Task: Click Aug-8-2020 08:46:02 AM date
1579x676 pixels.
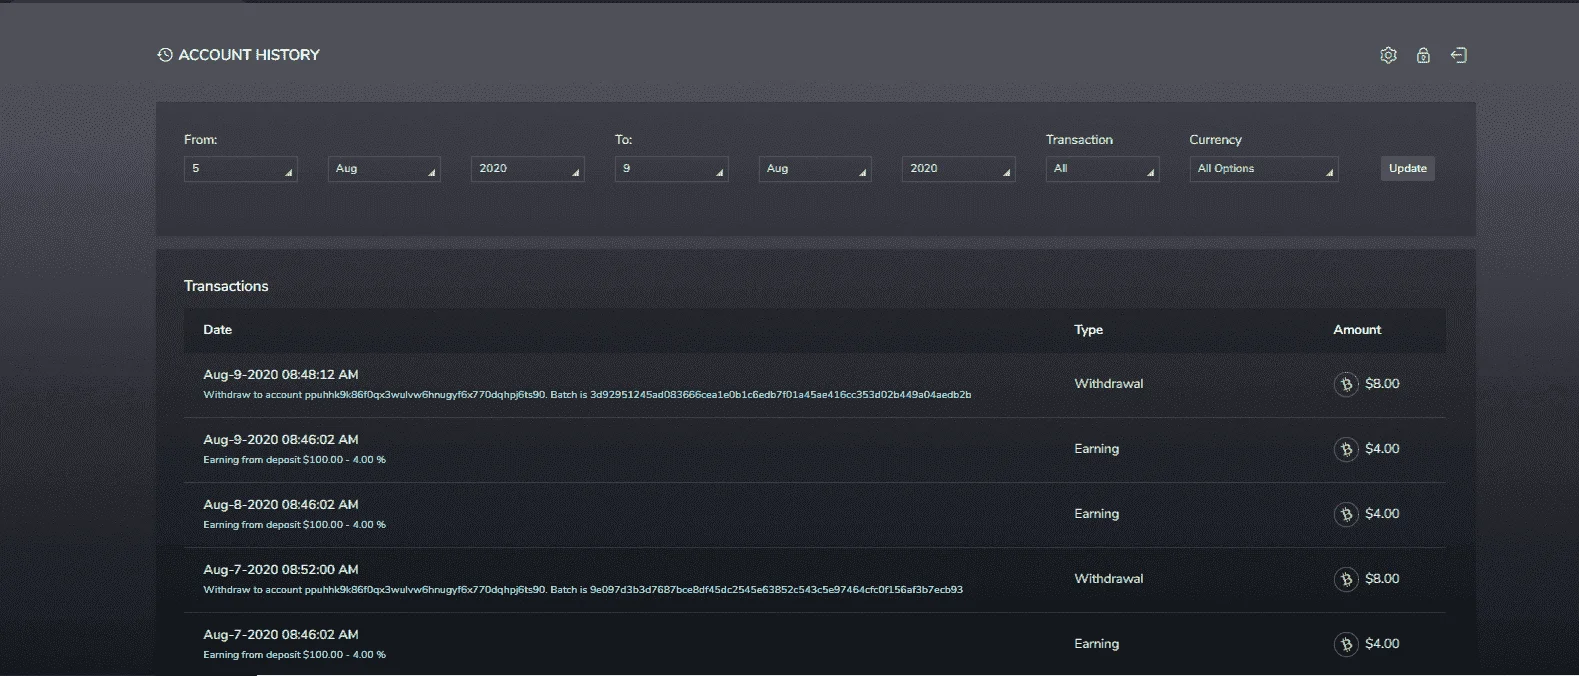Action: point(281,505)
